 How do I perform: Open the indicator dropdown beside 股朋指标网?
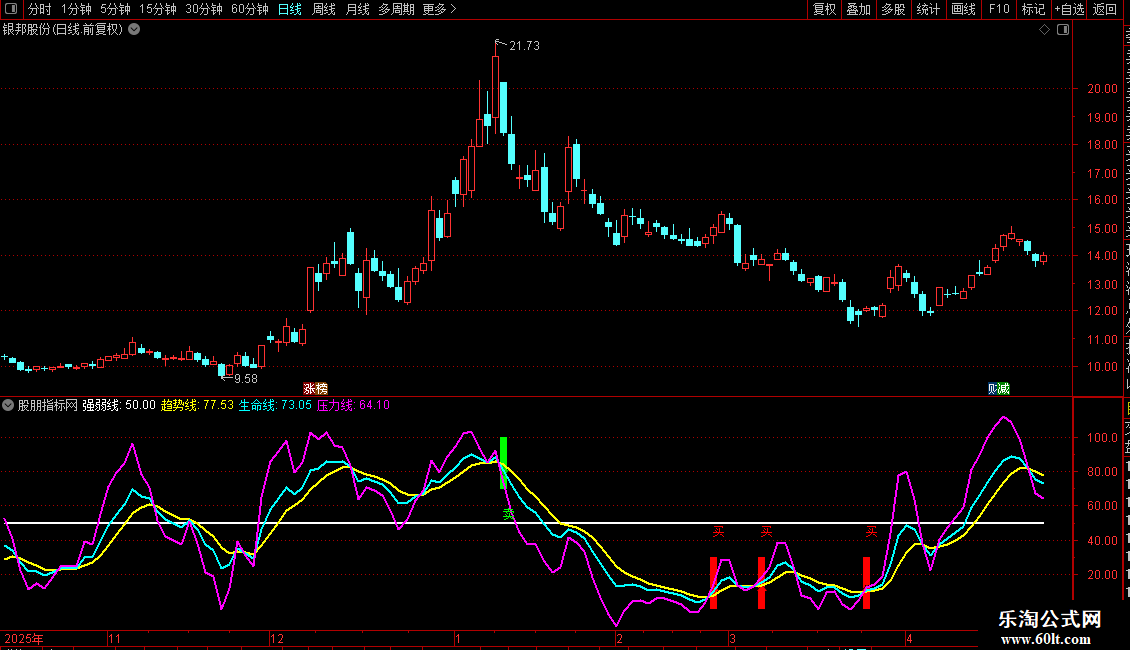point(8,405)
